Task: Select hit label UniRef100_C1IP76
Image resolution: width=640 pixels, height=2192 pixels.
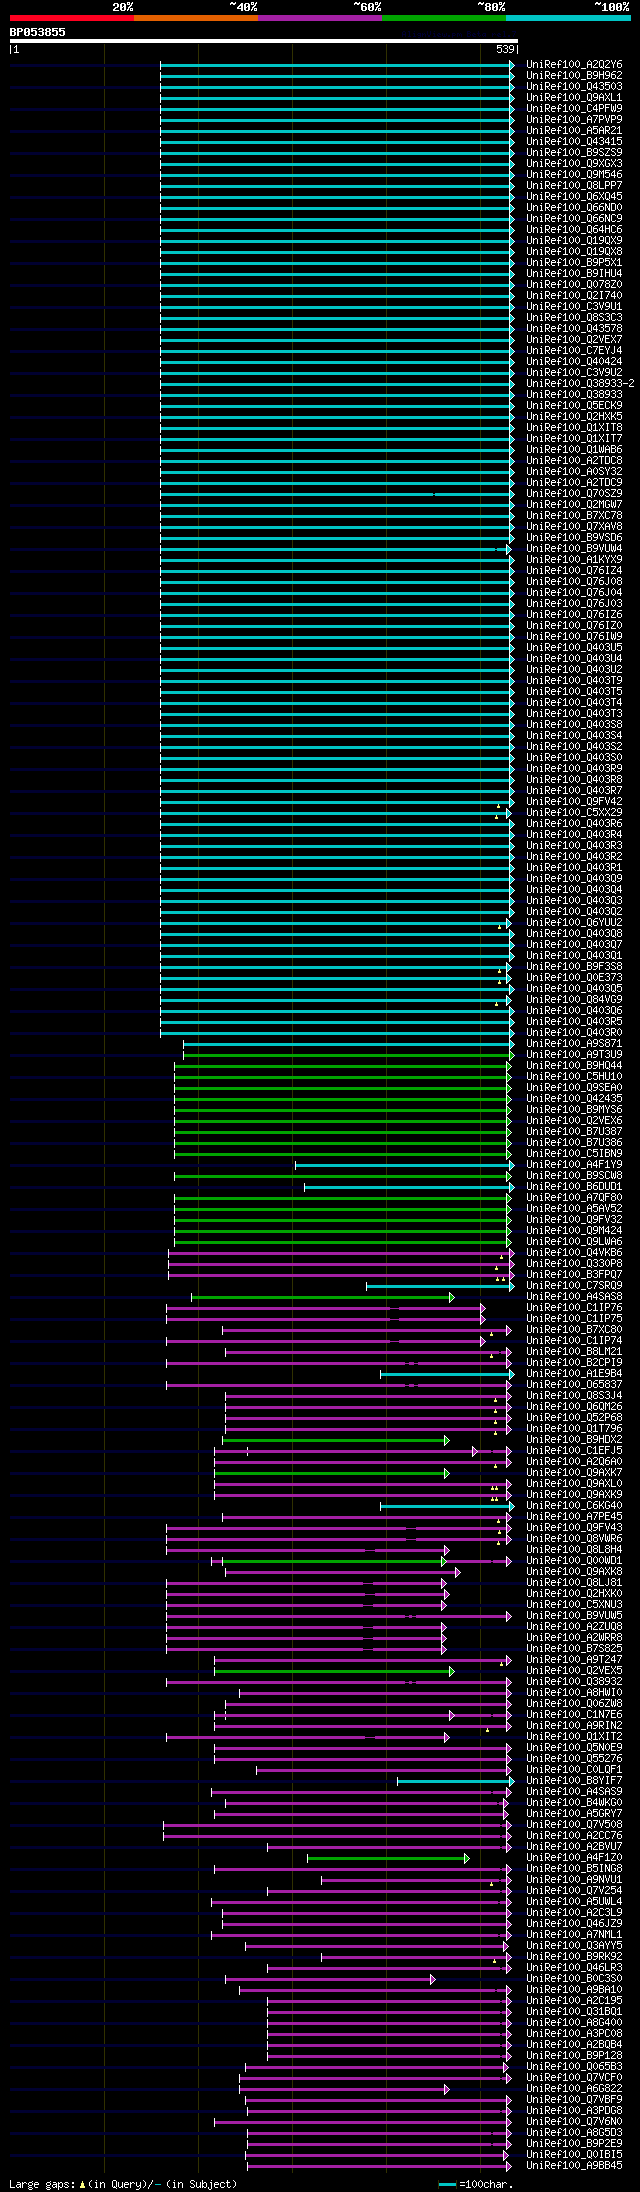Action: (574, 1308)
